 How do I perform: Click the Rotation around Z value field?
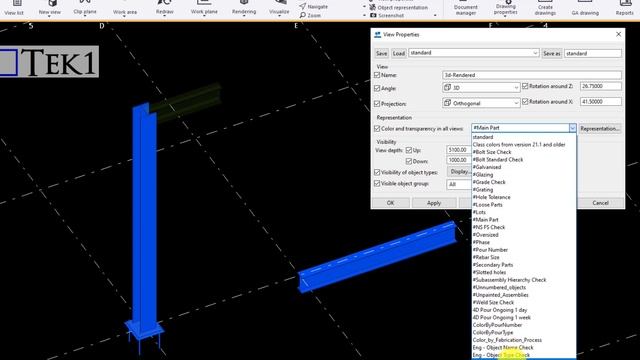click(600, 86)
